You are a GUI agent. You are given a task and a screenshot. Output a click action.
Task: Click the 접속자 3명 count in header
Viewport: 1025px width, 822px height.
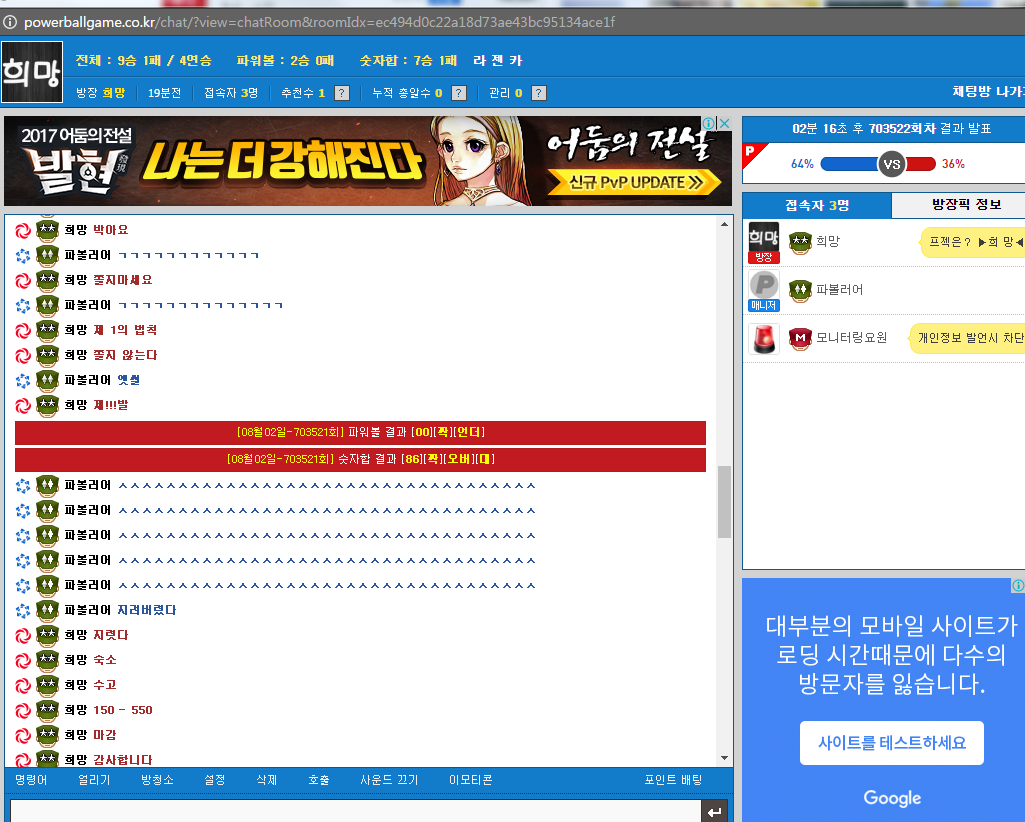coord(231,93)
